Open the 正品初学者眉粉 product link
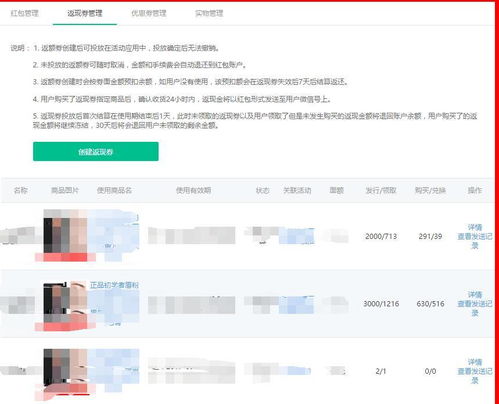Screen dimensions: 499x404 [x=114, y=285]
